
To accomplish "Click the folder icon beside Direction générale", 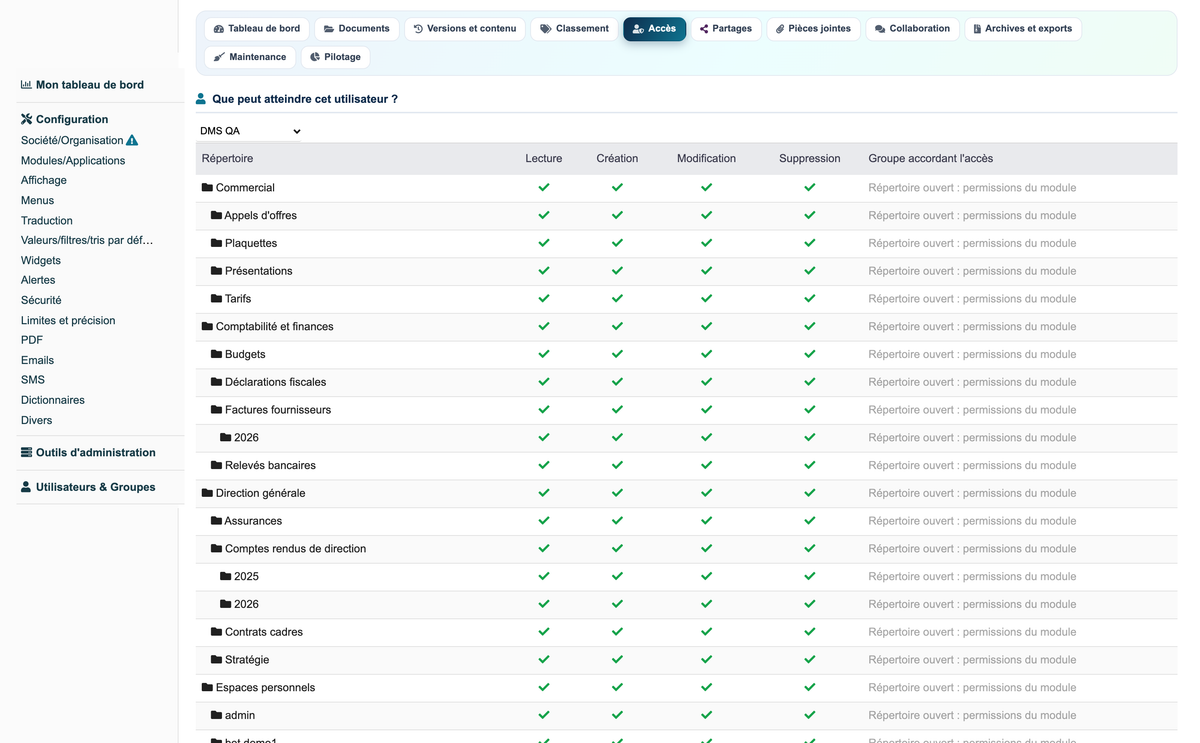I will pos(207,493).
